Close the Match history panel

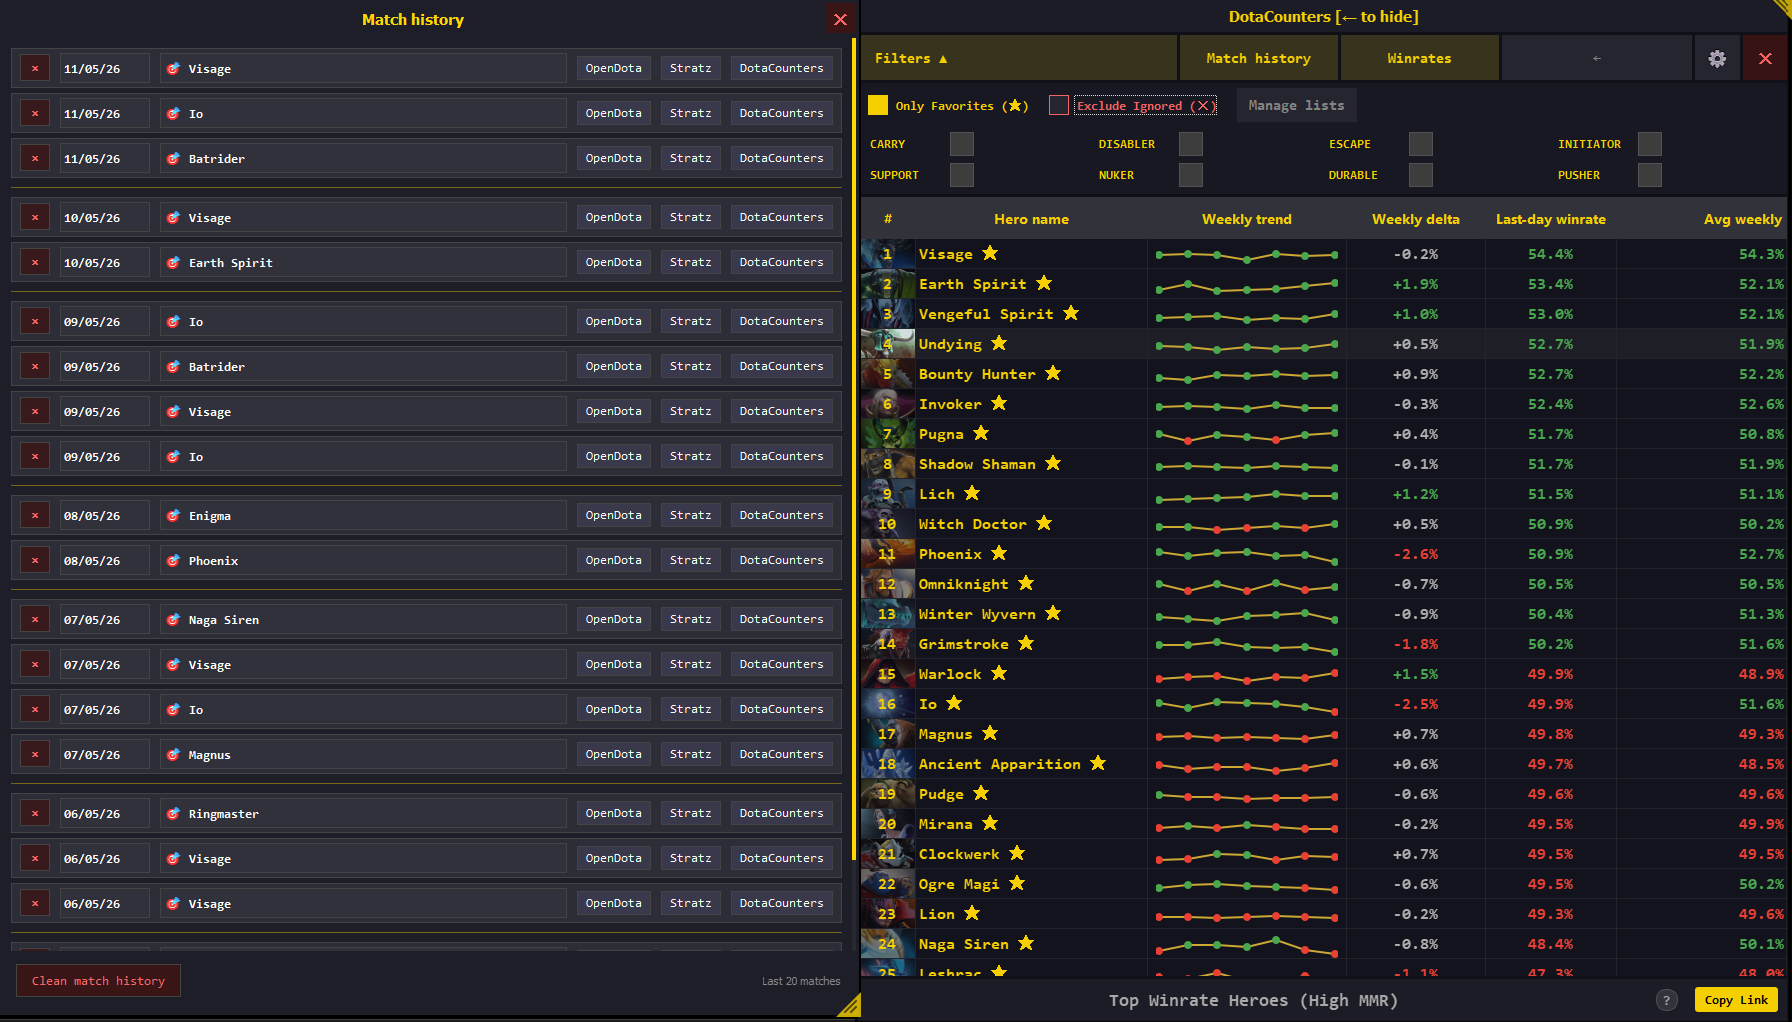[840, 19]
